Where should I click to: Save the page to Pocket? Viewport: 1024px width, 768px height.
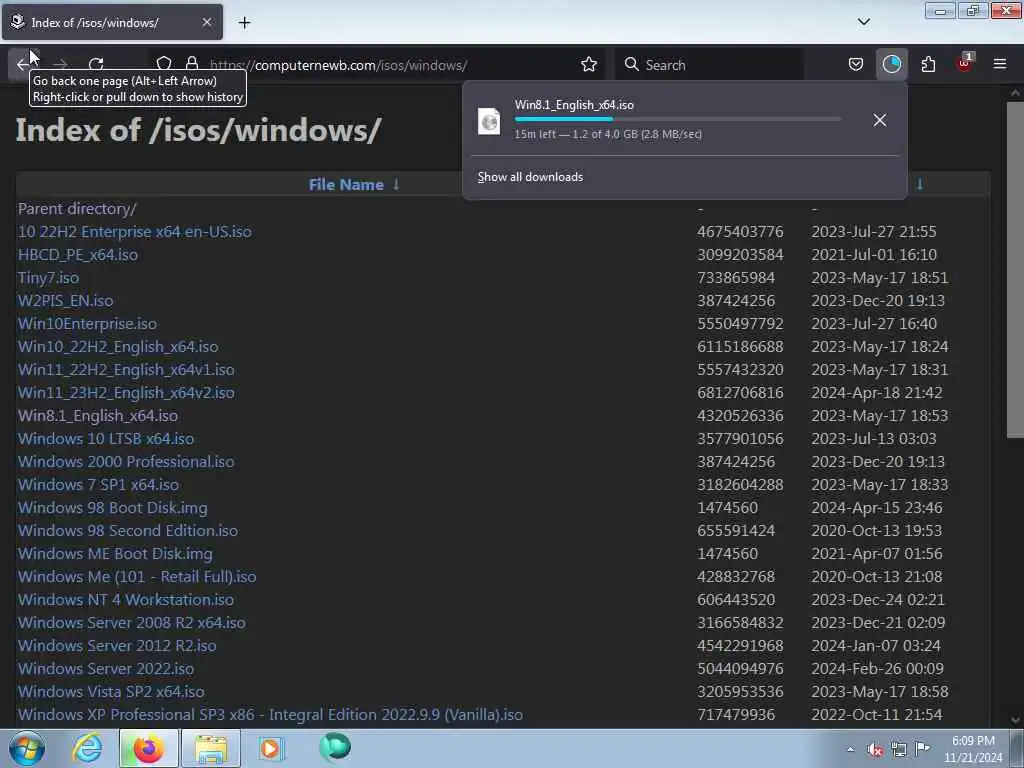[x=856, y=64]
